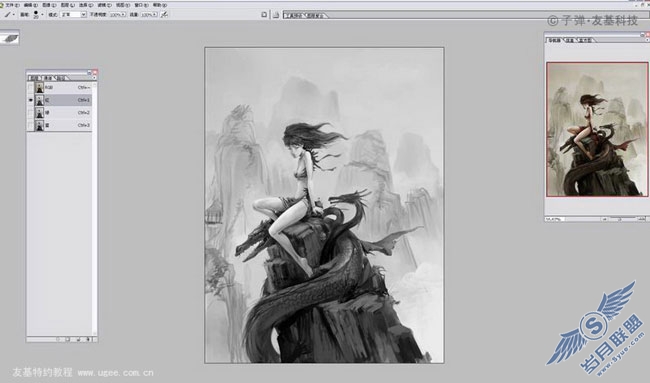The width and height of the screenshot is (650, 383).
Task: Show the RGB composite channel visibility
Action: (x=30, y=87)
